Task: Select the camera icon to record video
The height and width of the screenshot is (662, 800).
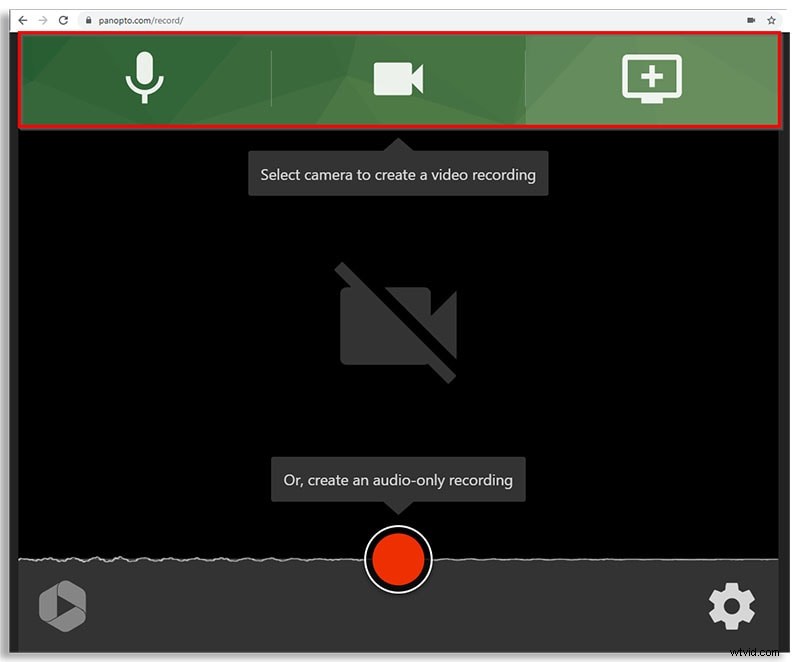Action: coord(398,78)
